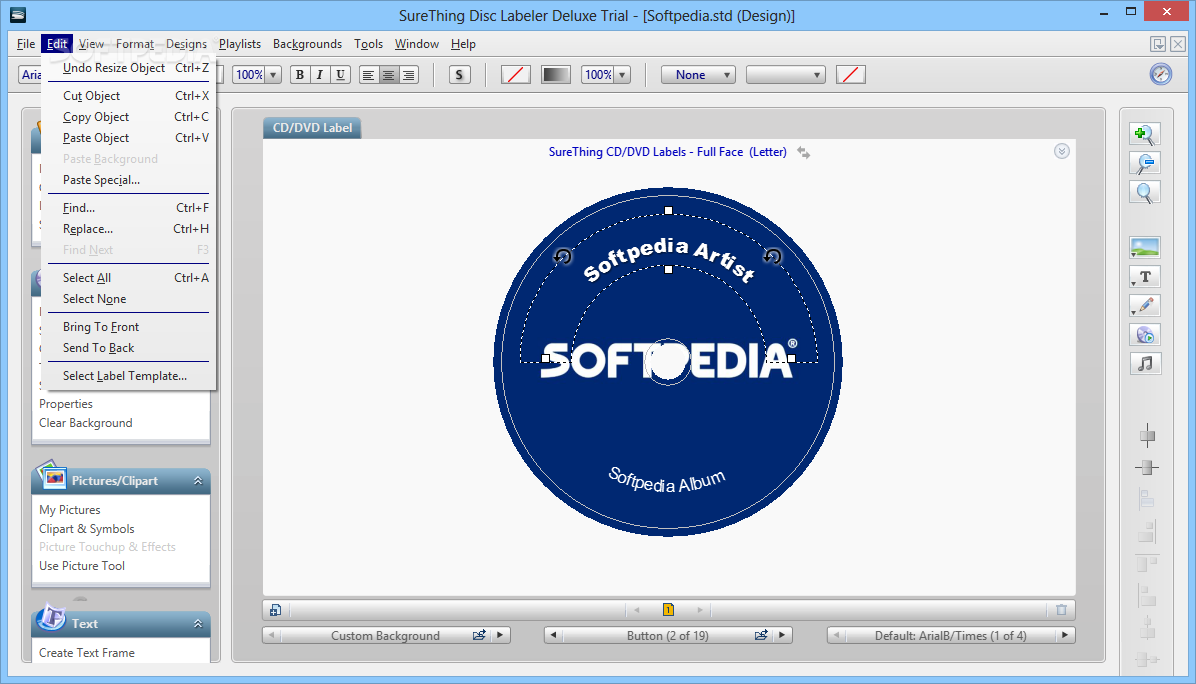Toggle Italic formatting

tap(320, 75)
